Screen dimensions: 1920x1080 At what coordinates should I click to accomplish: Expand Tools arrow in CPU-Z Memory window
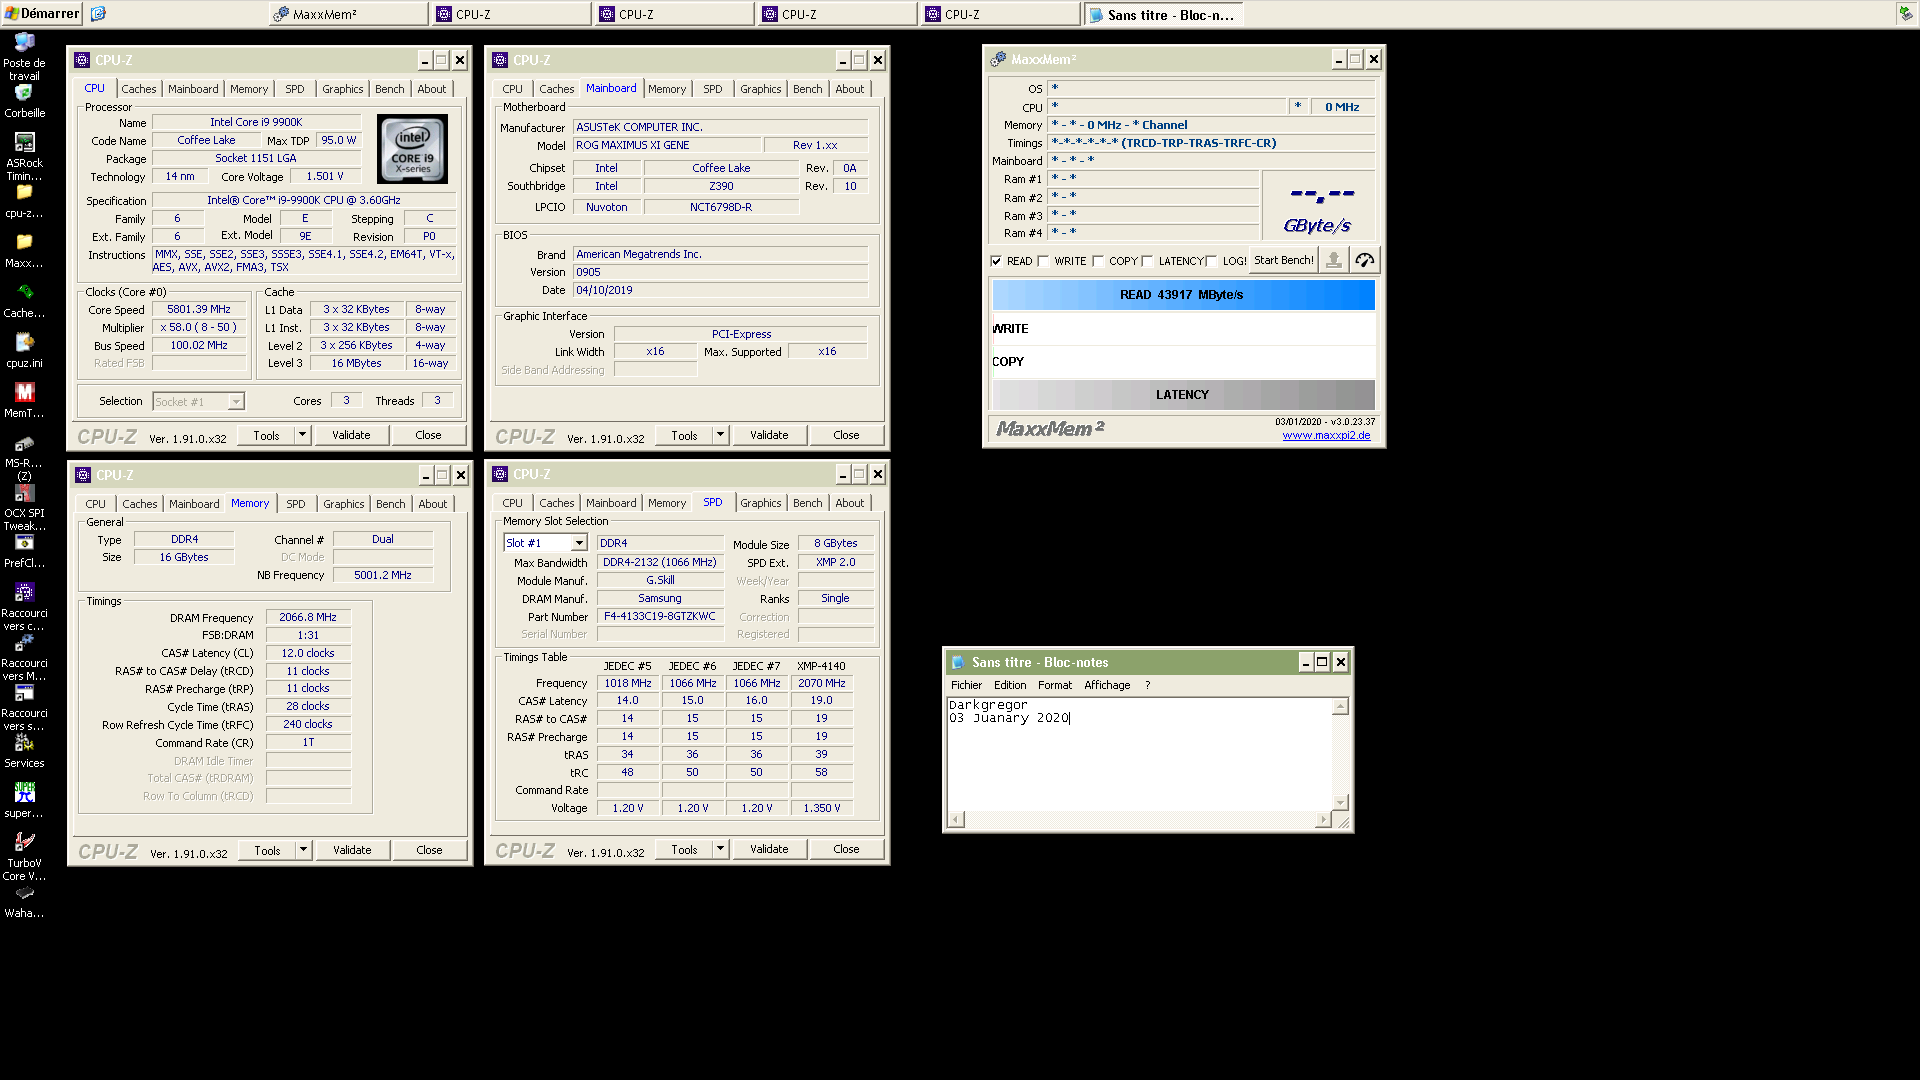(304, 850)
